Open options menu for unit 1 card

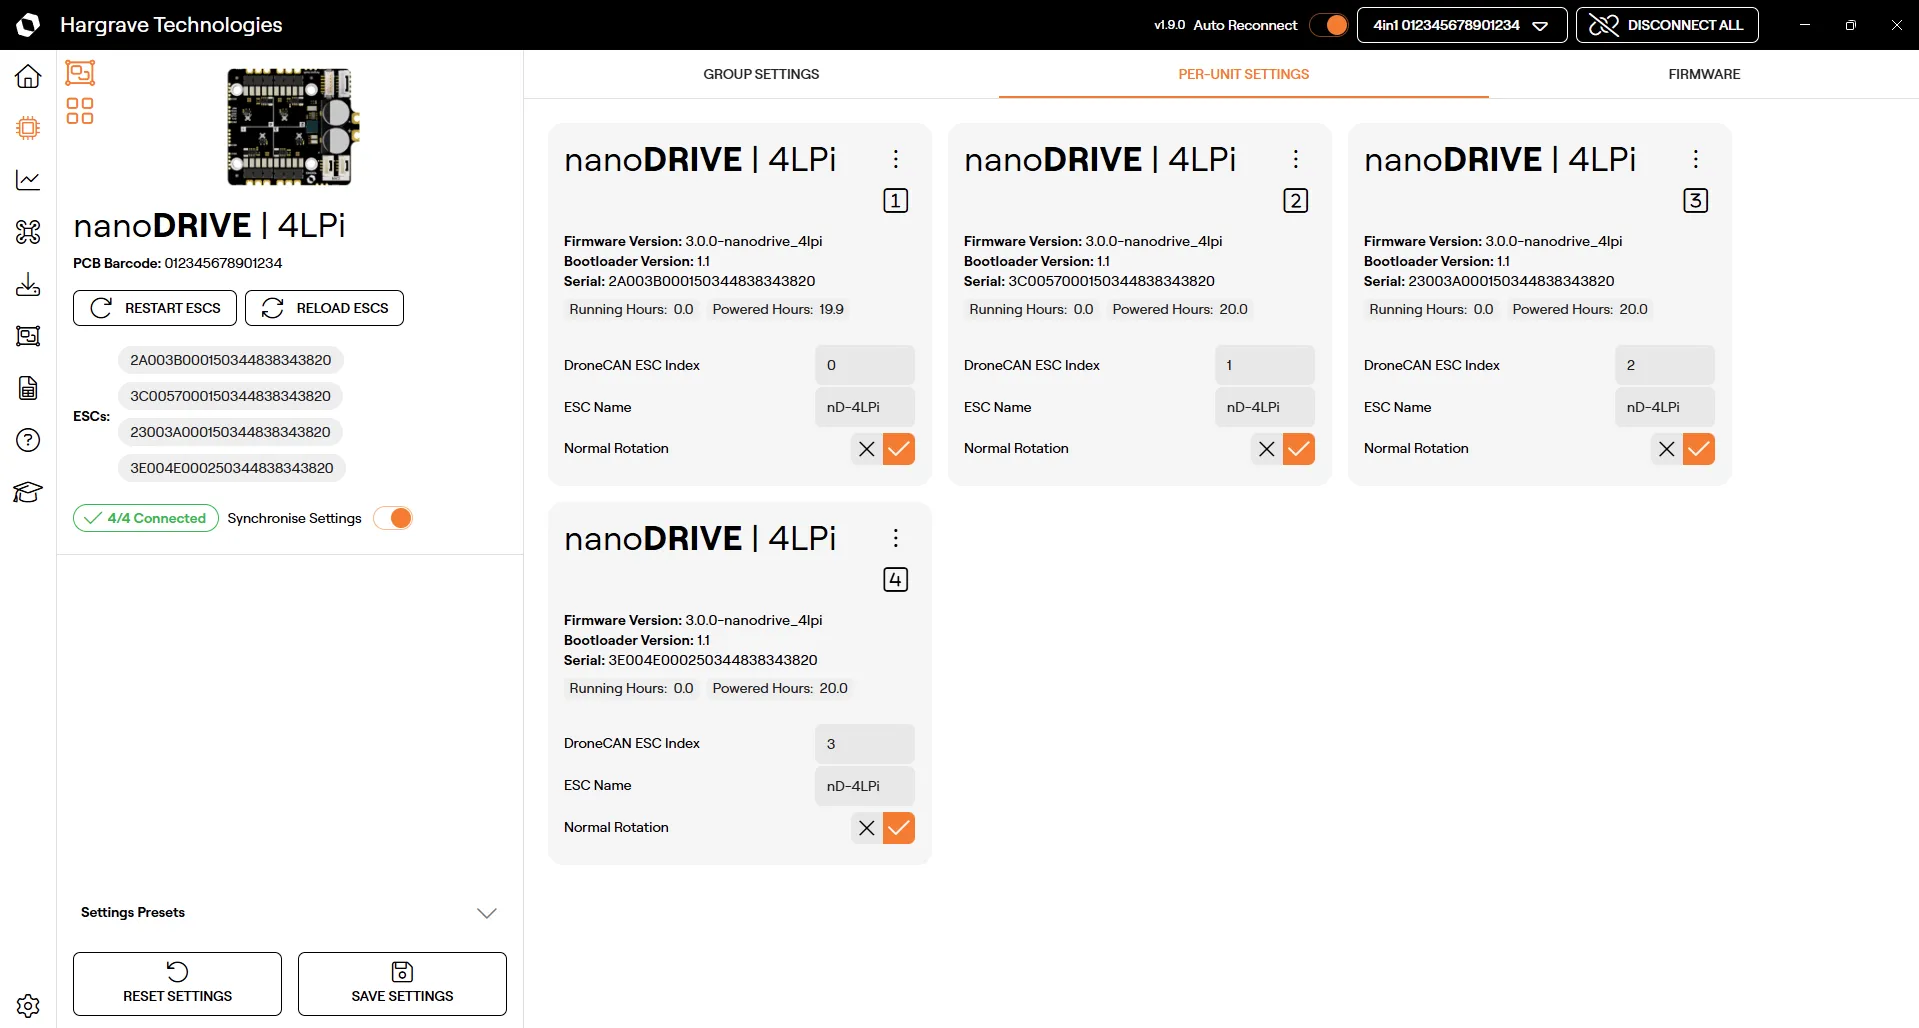[896, 159]
